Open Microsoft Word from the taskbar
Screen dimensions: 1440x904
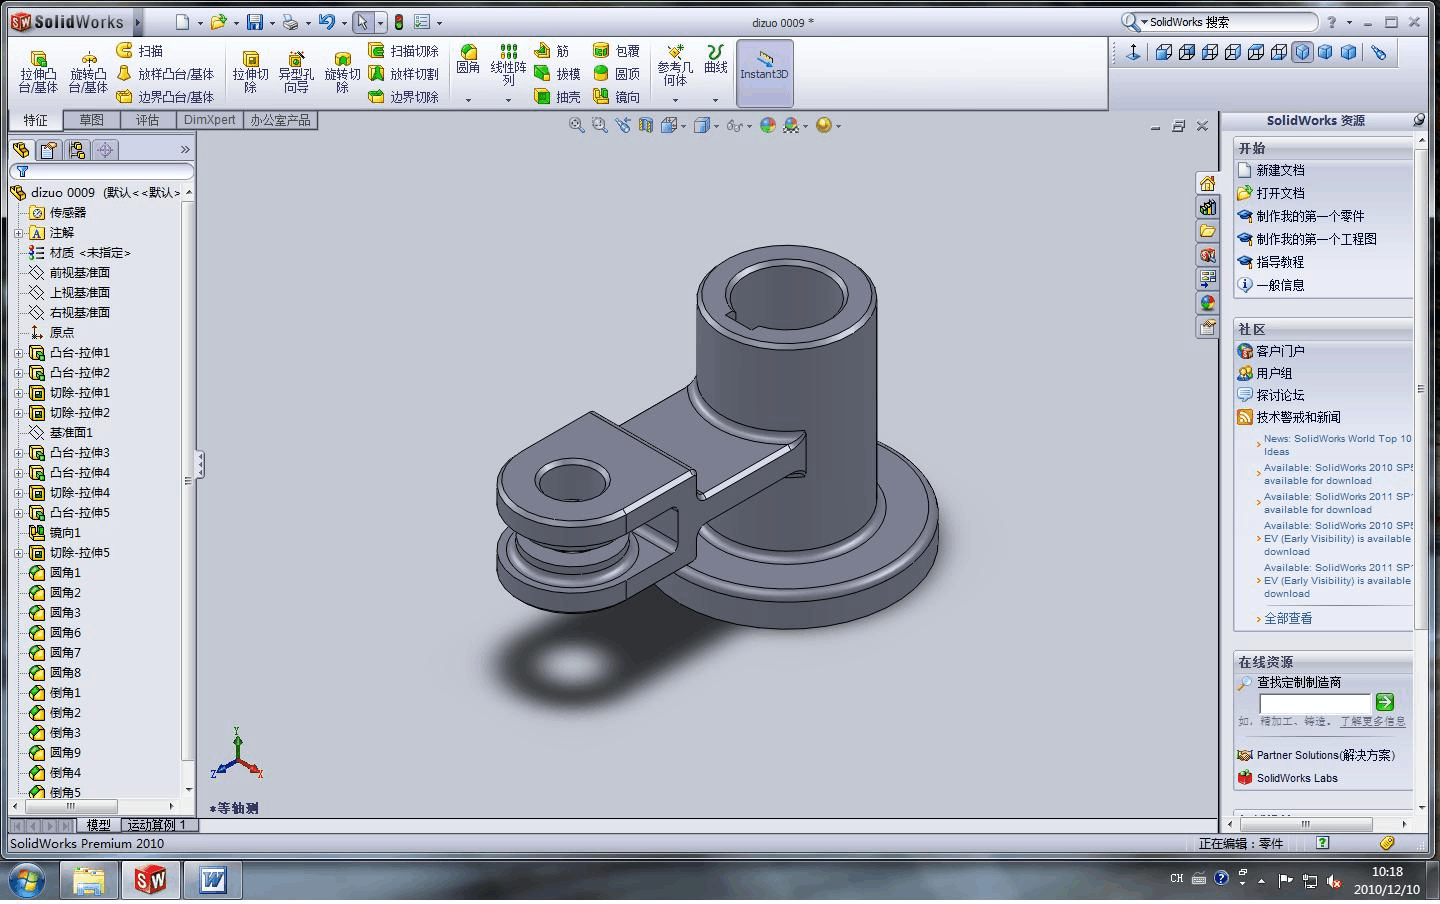click(x=213, y=880)
